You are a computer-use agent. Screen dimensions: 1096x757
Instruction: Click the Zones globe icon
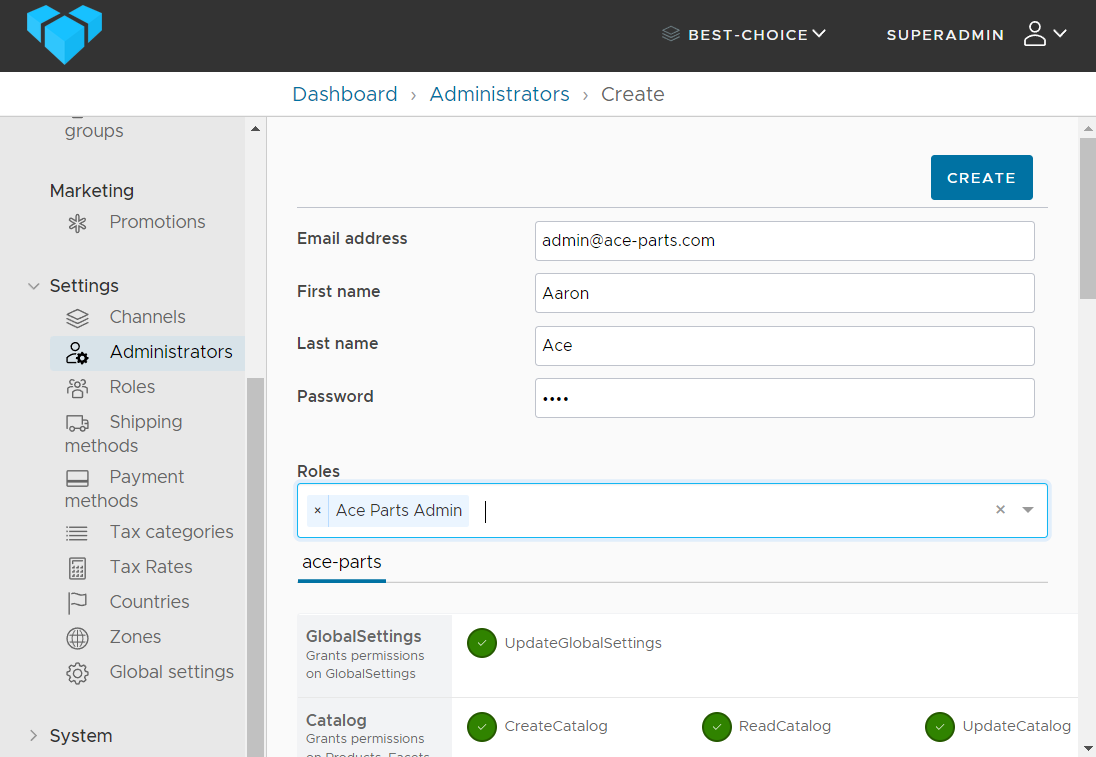(77, 638)
